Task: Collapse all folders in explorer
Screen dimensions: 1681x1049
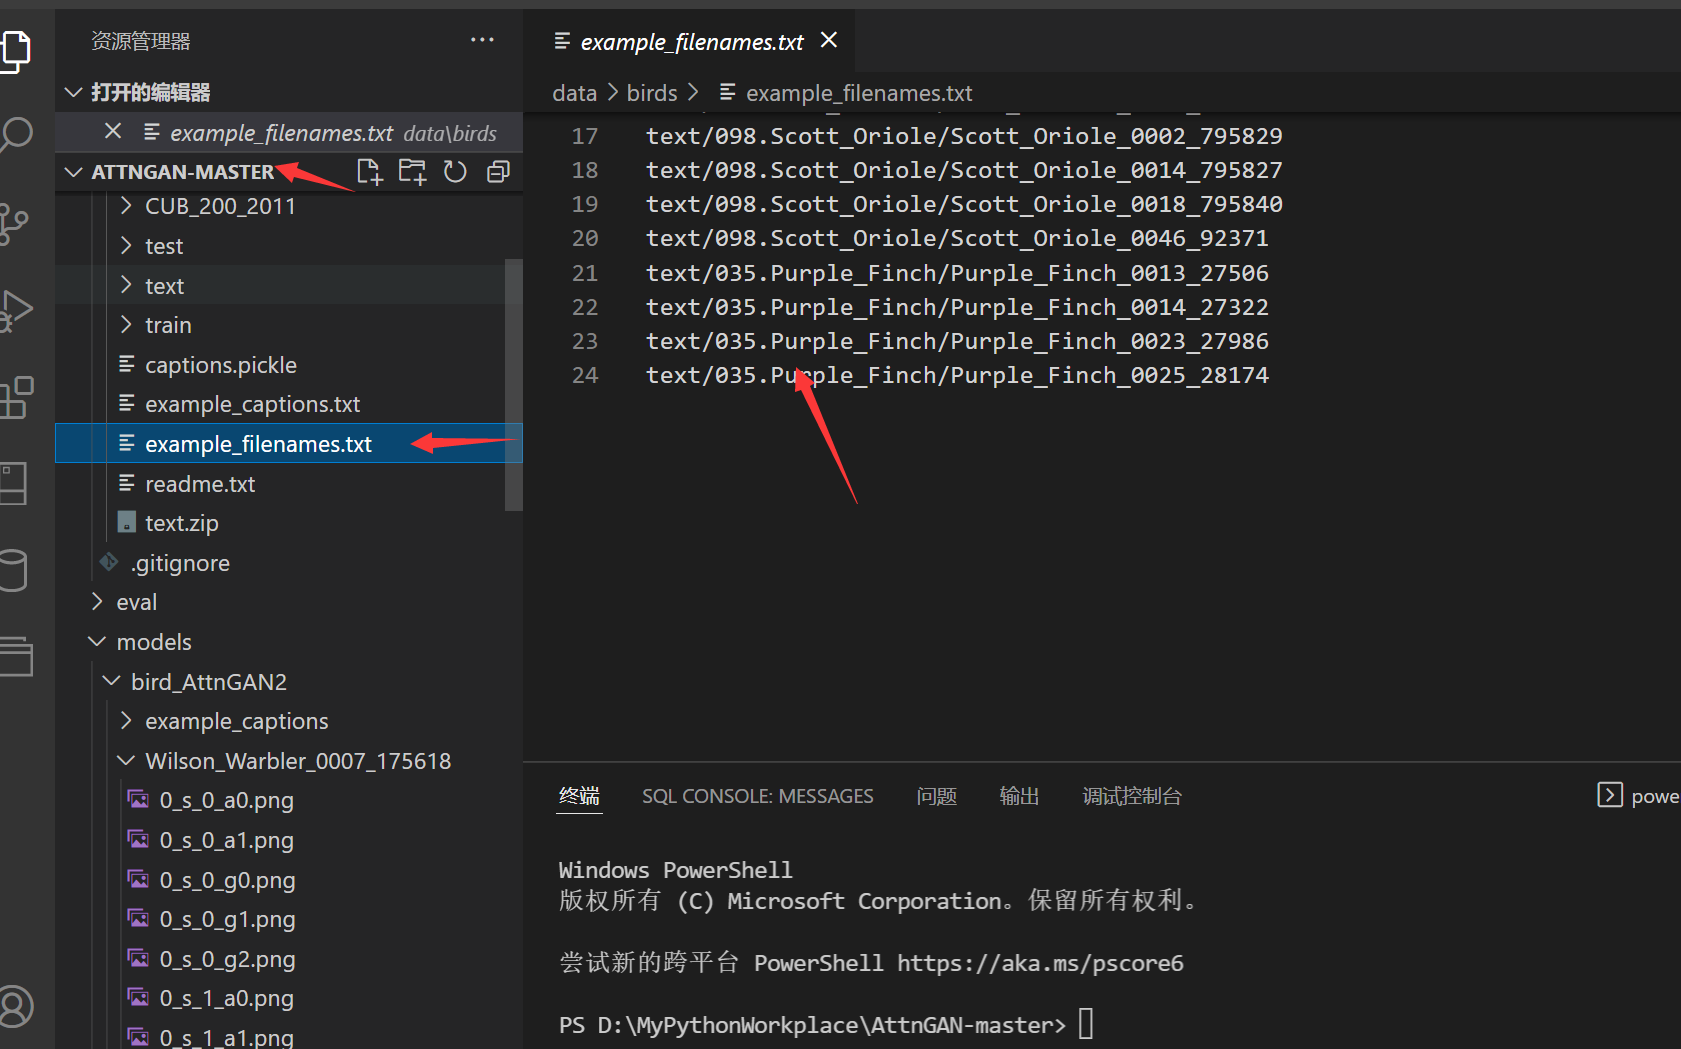Action: pos(498,172)
